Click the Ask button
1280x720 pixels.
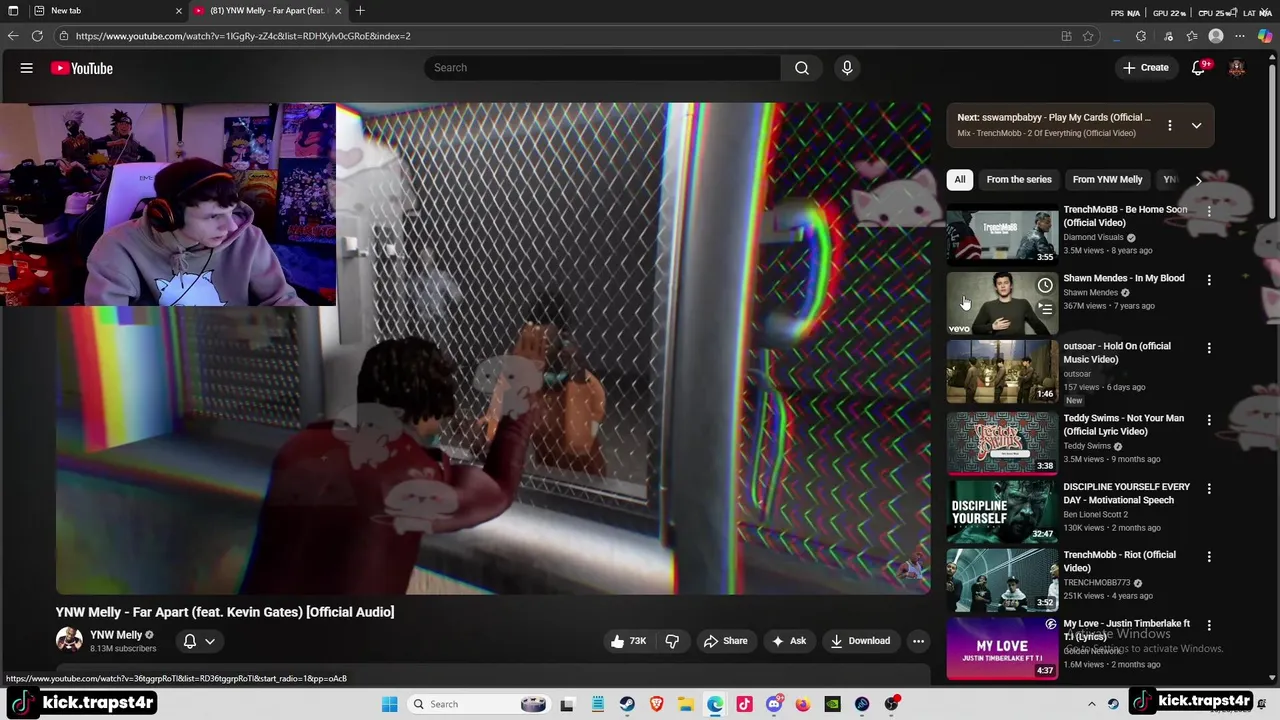pyautogui.click(x=788, y=641)
